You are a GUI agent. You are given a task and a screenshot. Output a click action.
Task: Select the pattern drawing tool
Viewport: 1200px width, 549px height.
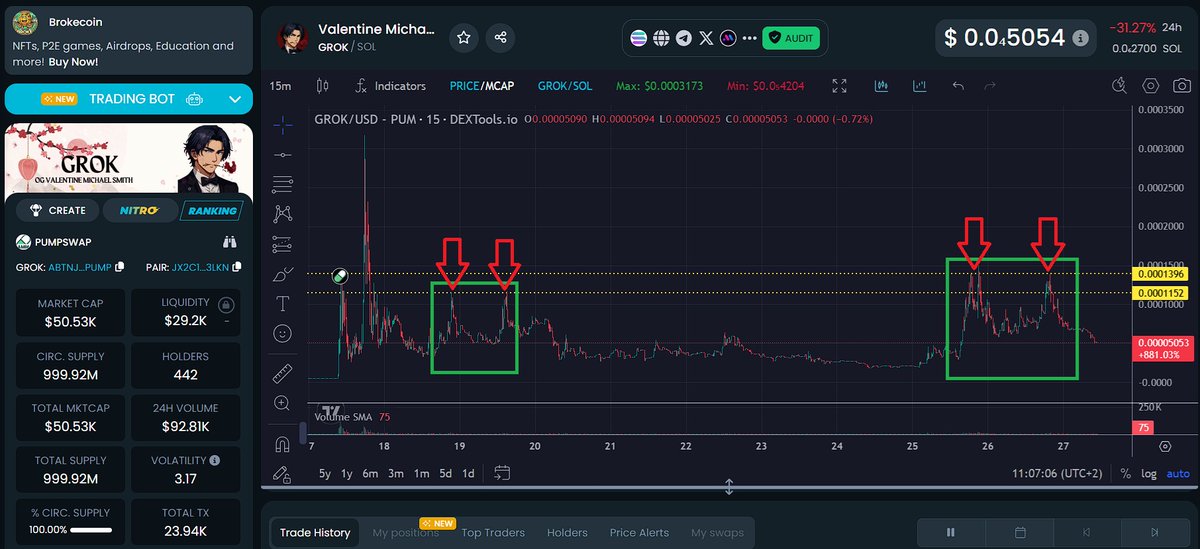[x=283, y=213]
